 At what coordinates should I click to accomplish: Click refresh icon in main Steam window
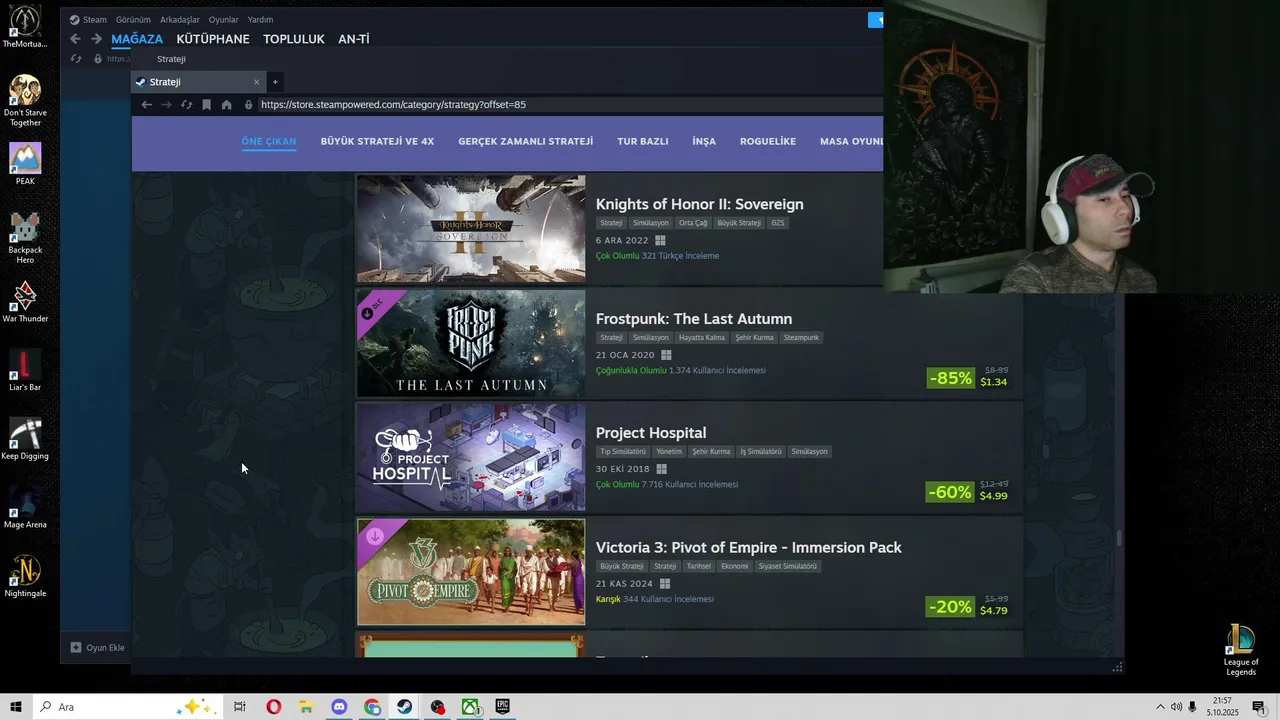pos(76,59)
